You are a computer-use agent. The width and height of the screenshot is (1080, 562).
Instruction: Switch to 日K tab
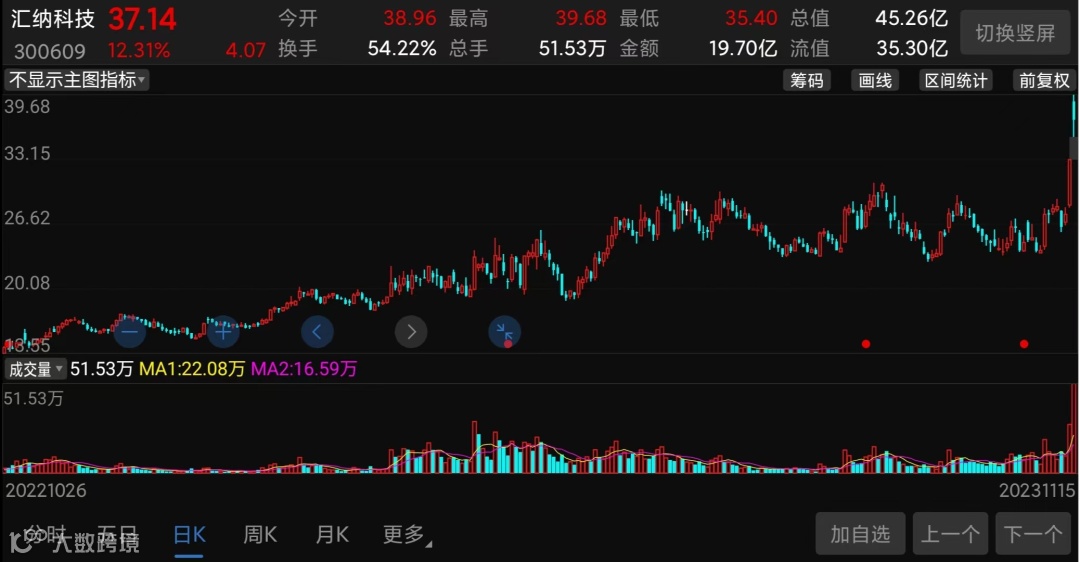(x=189, y=534)
